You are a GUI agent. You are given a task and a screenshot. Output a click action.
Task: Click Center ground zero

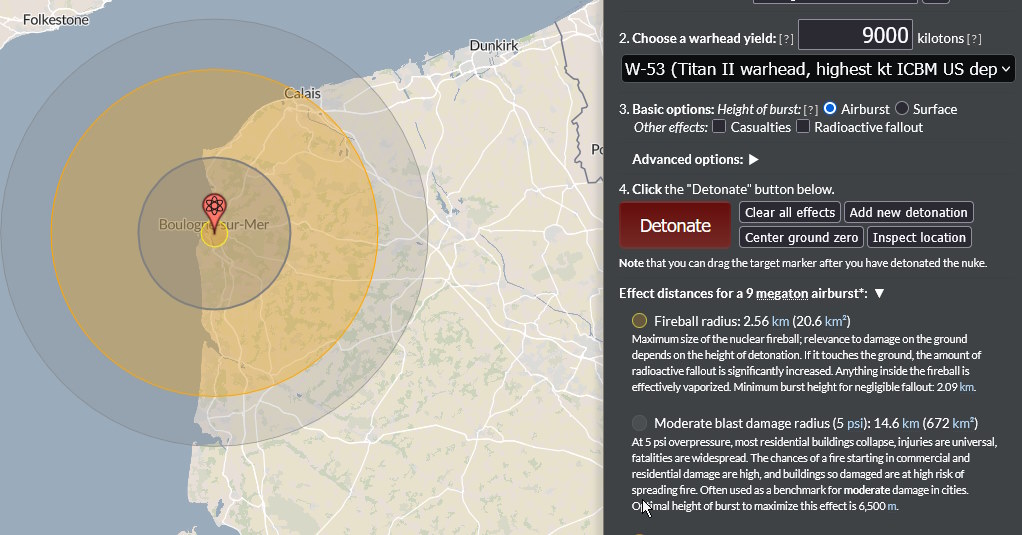pos(801,237)
